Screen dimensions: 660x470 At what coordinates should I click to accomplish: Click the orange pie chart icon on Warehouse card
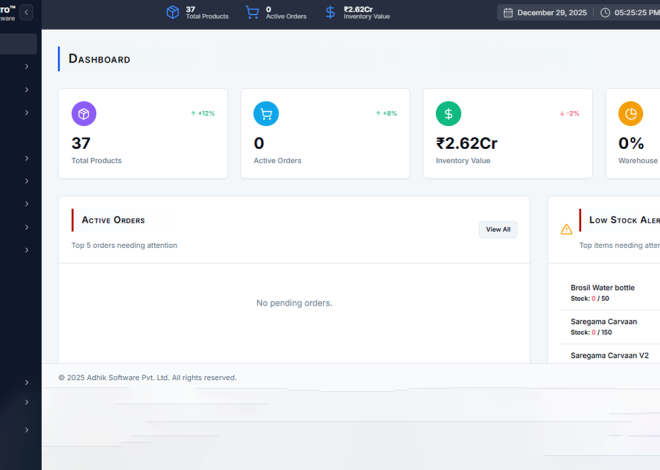[x=631, y=114]
